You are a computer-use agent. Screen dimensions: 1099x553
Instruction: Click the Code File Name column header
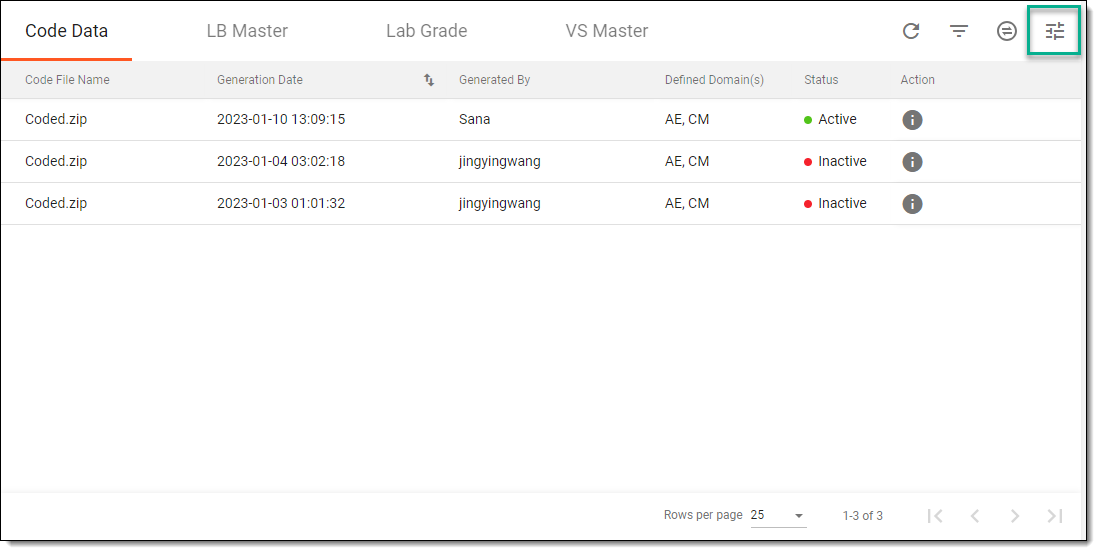[x=67, y=80]
